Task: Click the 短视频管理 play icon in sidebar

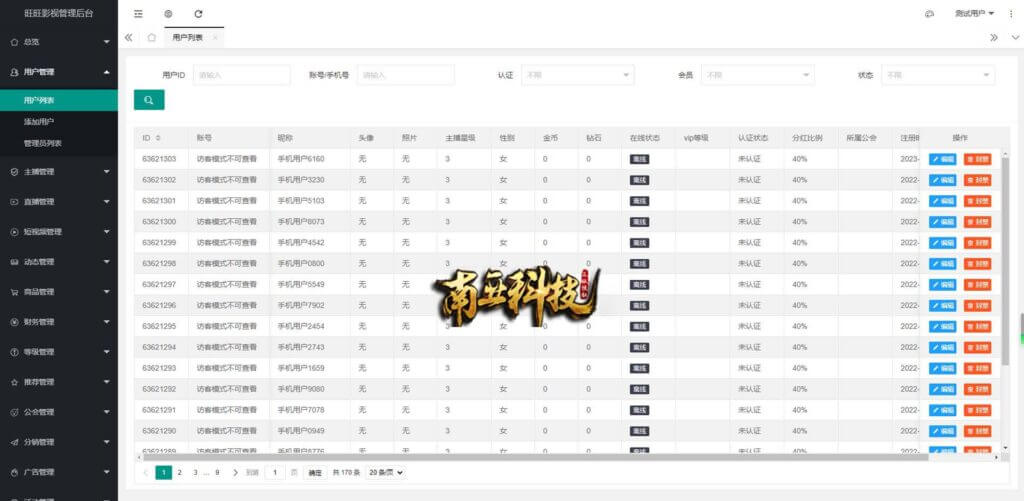Action: tap(14, 232)
